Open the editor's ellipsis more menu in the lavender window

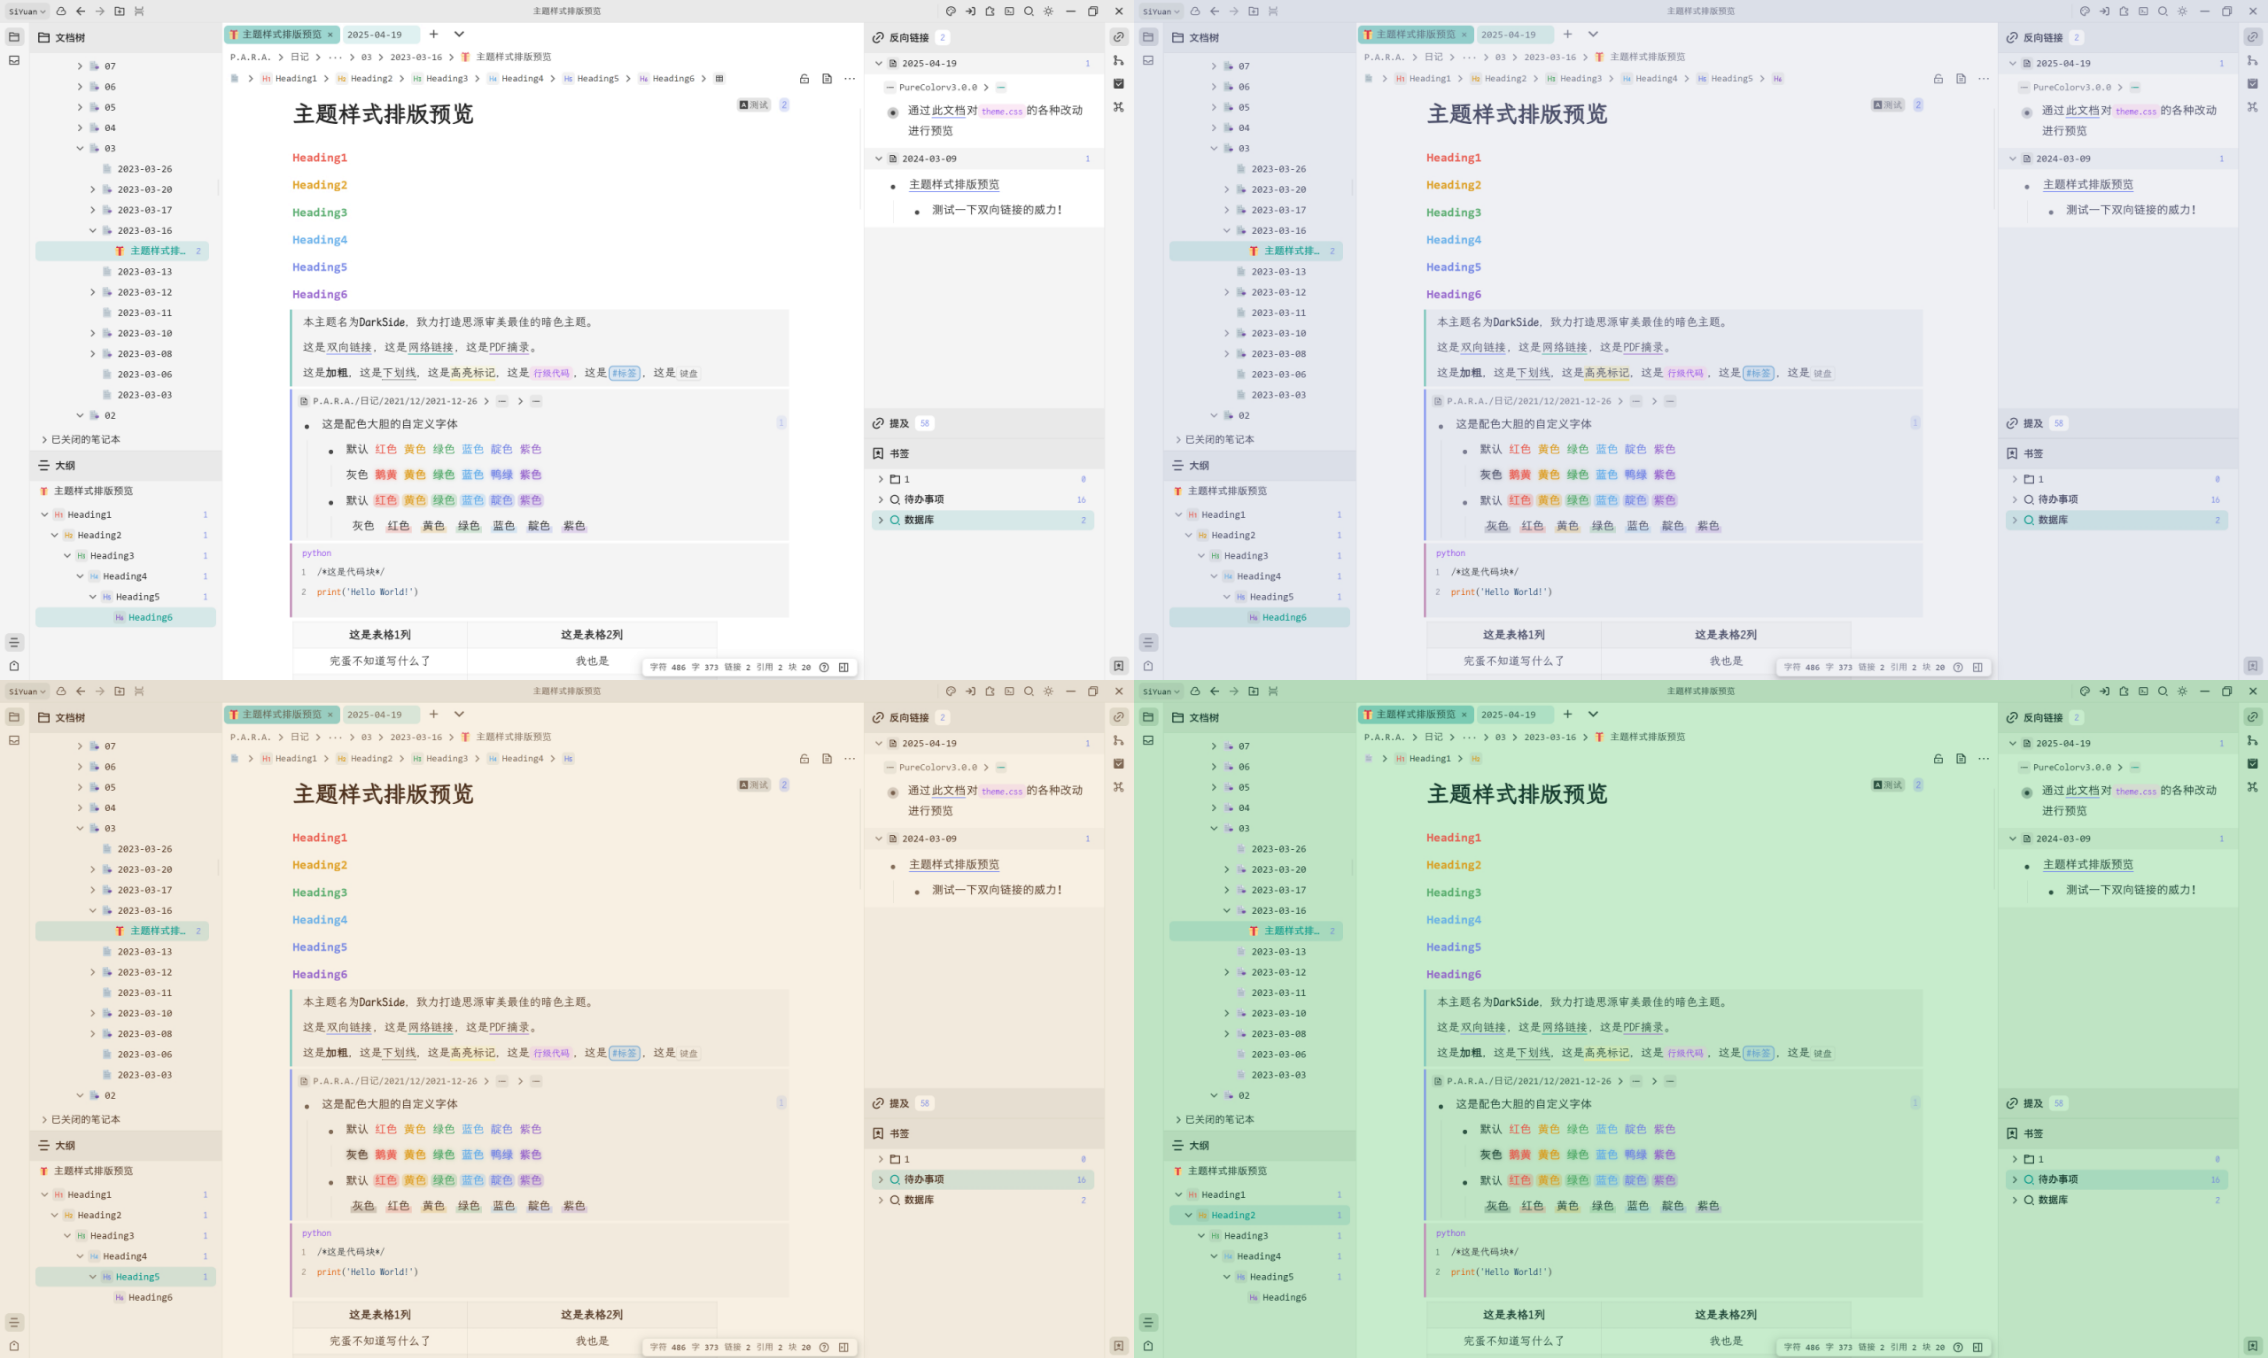tap(1983, 78)
